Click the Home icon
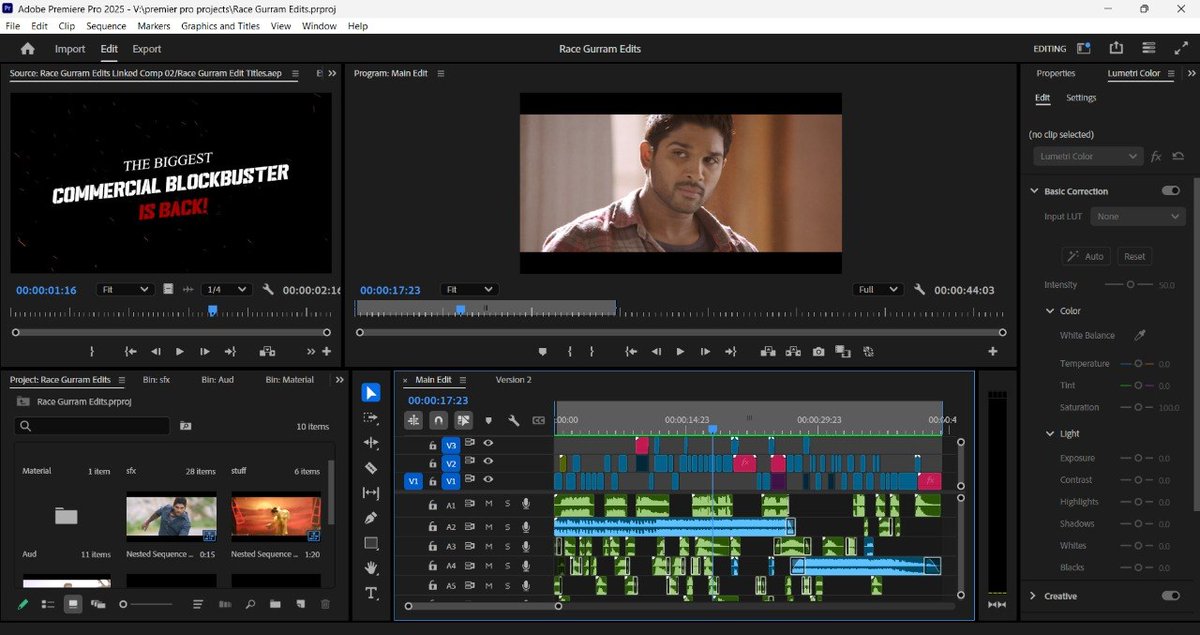This screenshot has width=1200, height=635. (x=27, y=48)
